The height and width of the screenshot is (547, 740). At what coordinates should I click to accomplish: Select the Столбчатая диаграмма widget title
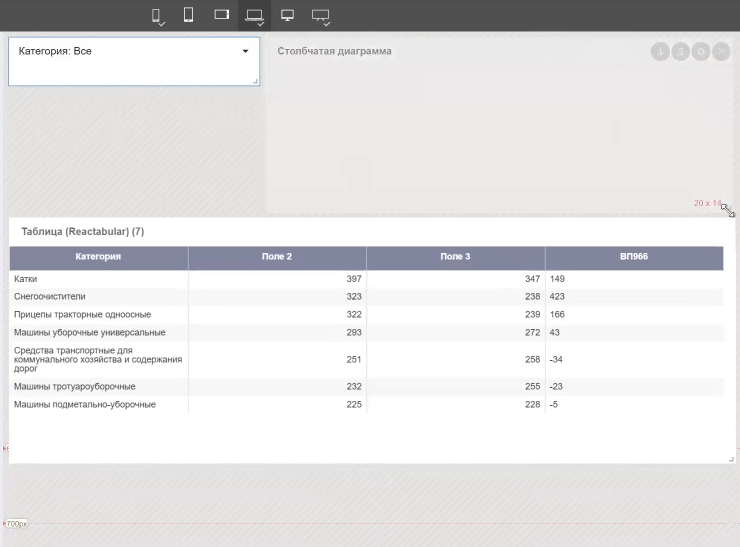[334, 51]
